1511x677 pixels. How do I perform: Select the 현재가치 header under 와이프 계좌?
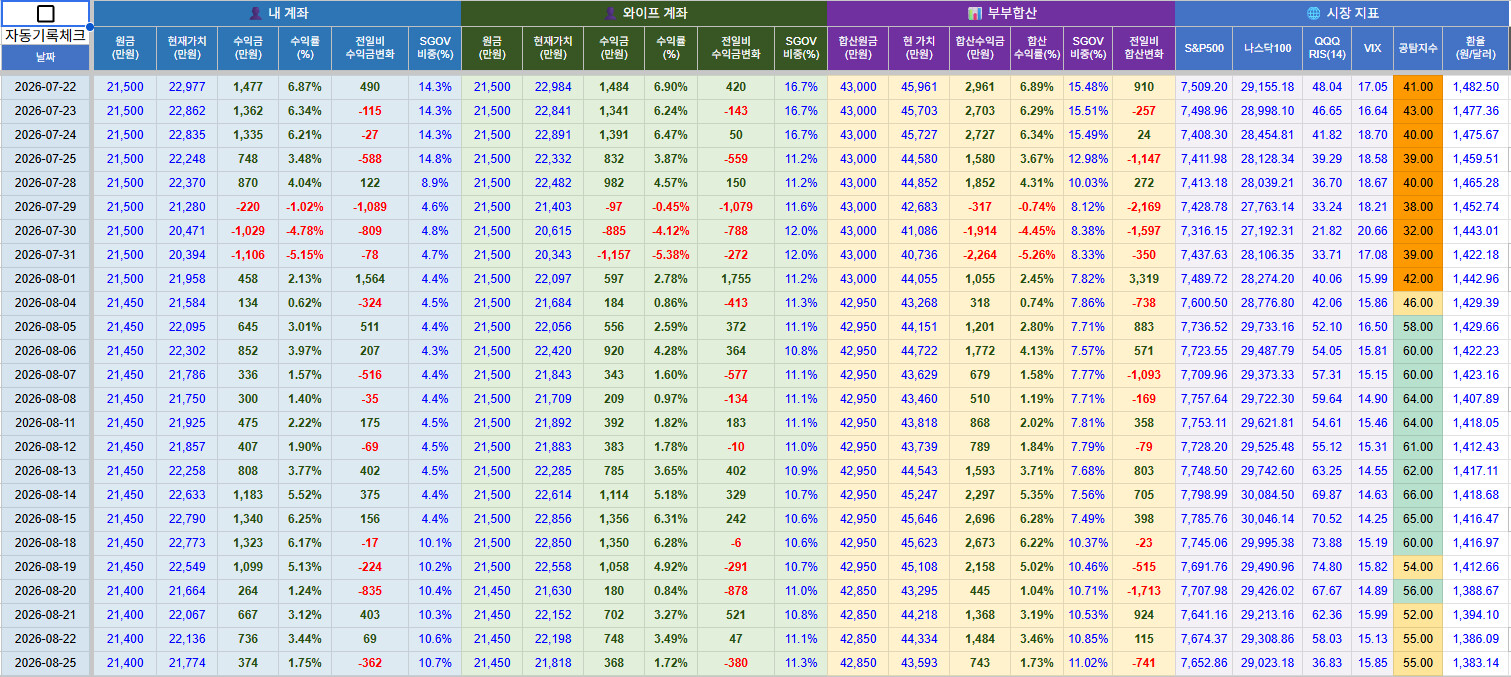point(553,48)
